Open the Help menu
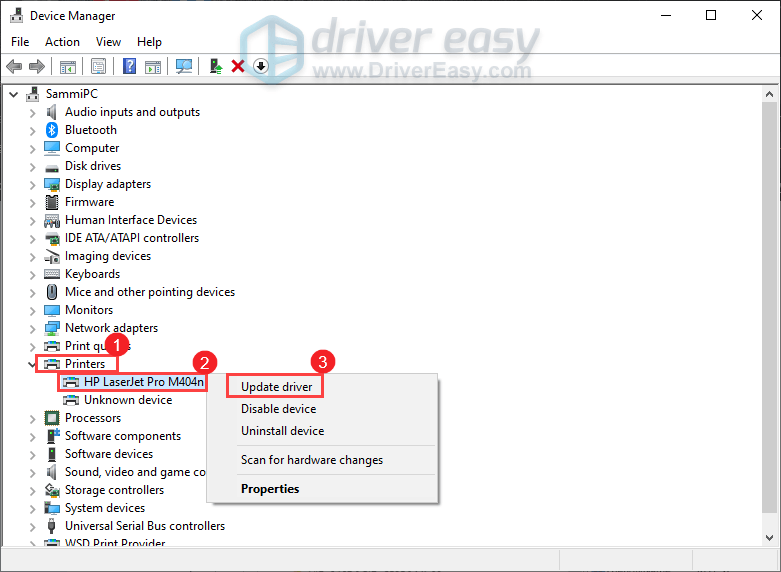 (x=149, y=42)
